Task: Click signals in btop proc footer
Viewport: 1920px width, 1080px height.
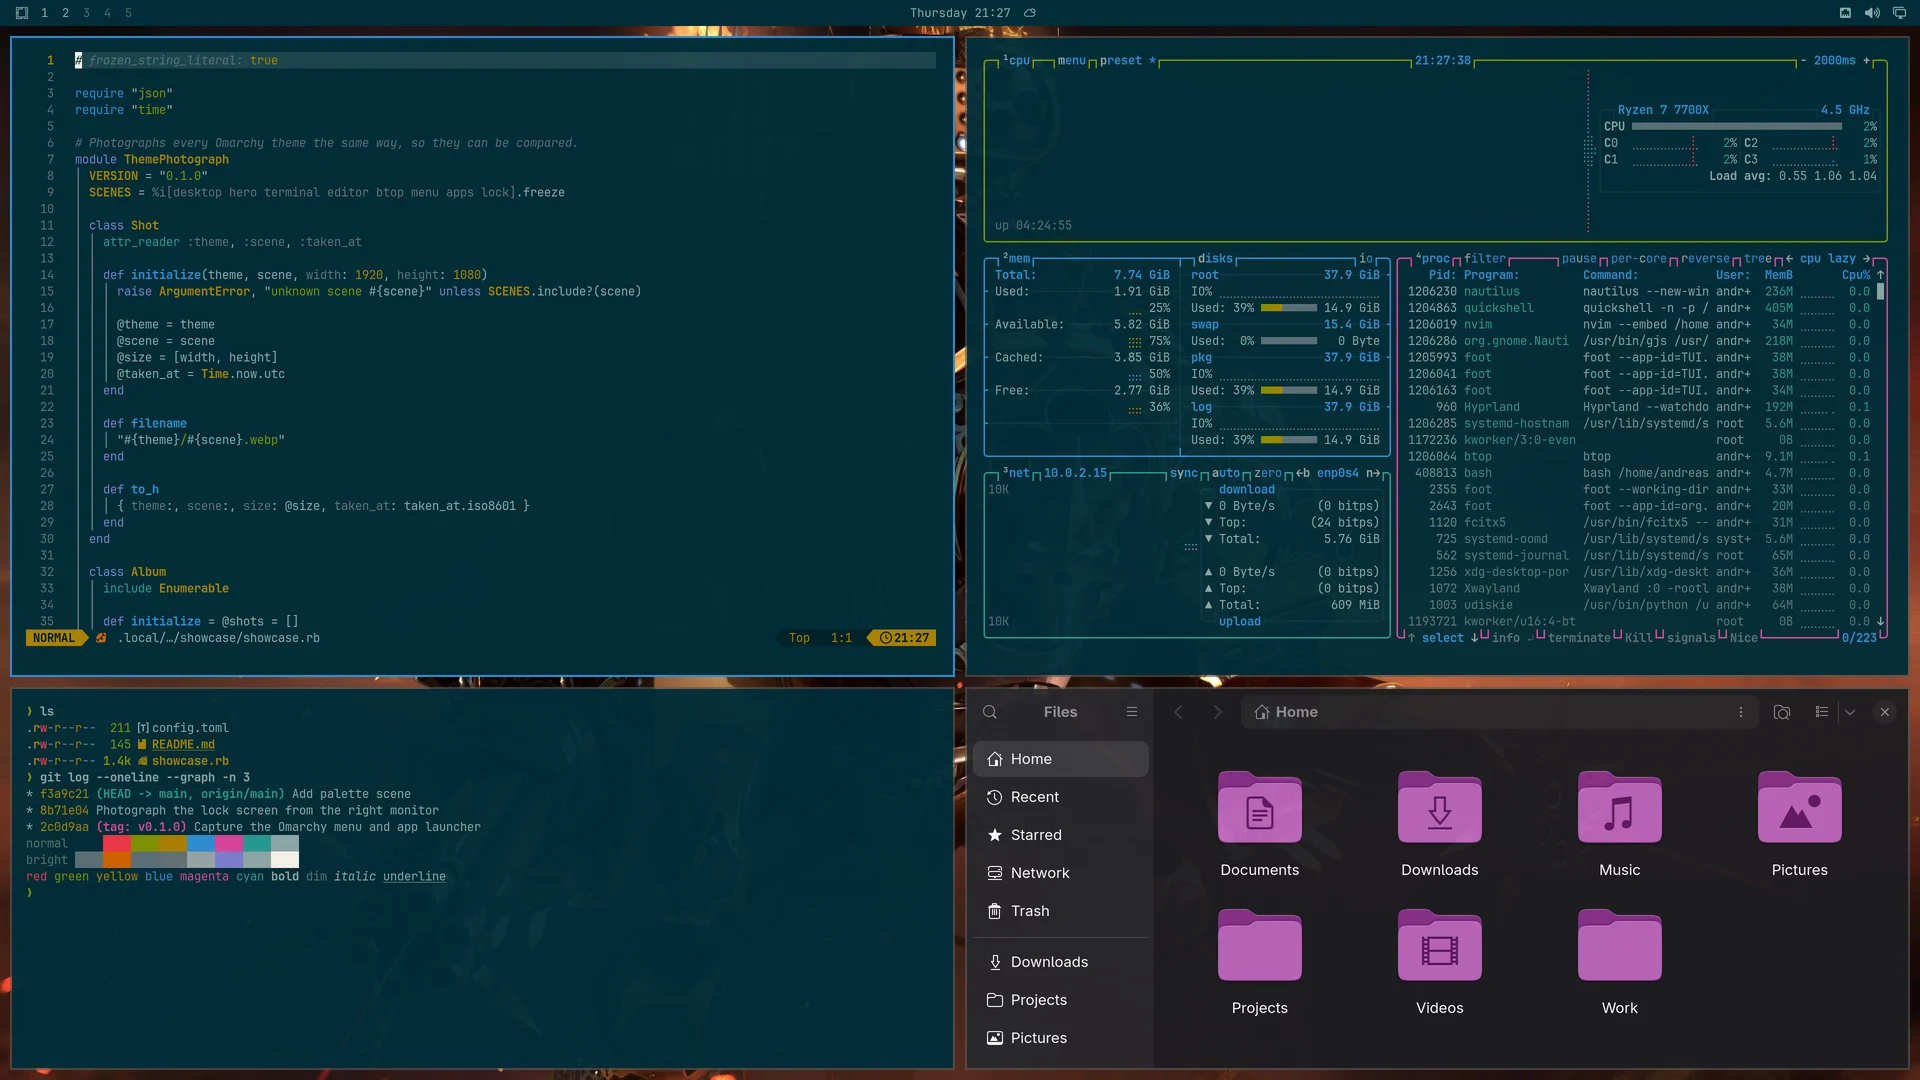Action: click(x=1691, y=638)
